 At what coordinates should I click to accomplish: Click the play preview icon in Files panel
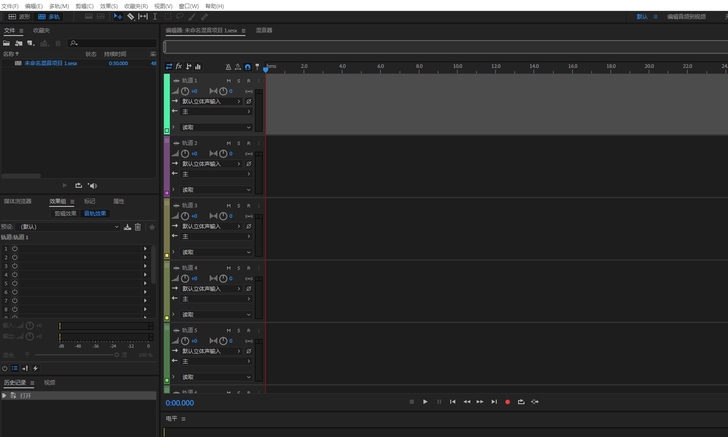pos(65,186)
